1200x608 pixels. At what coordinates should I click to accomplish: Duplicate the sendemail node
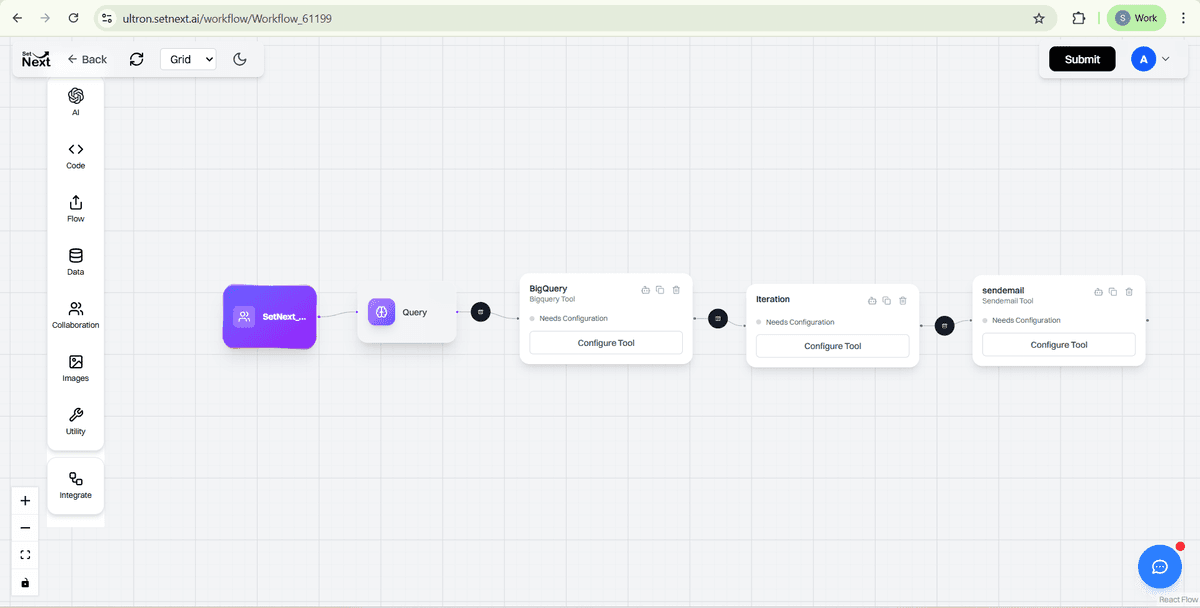point(1113,292)
